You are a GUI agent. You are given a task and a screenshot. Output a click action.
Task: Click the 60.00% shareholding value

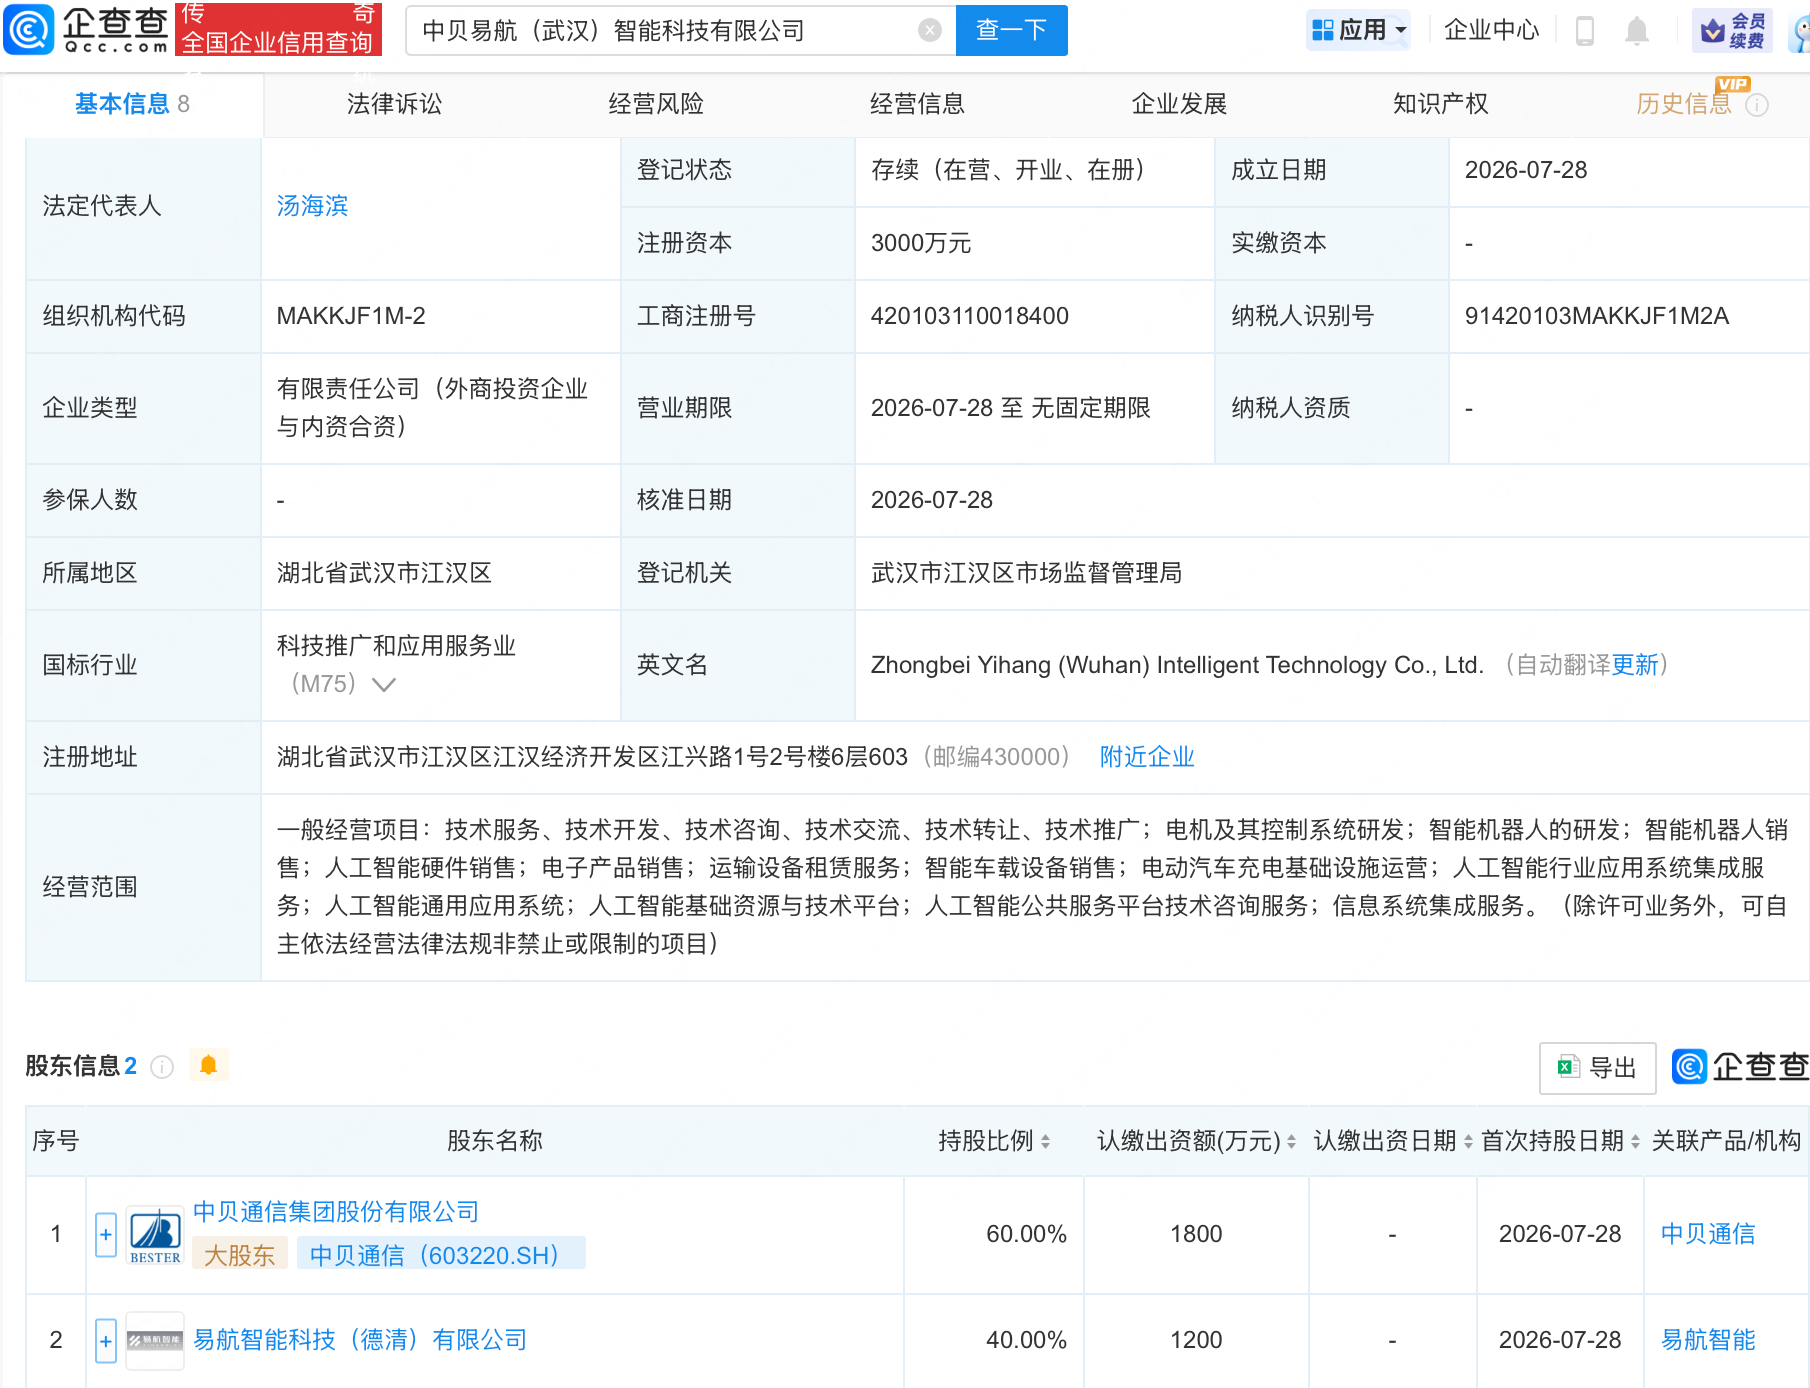[x=1026, y=1234]
